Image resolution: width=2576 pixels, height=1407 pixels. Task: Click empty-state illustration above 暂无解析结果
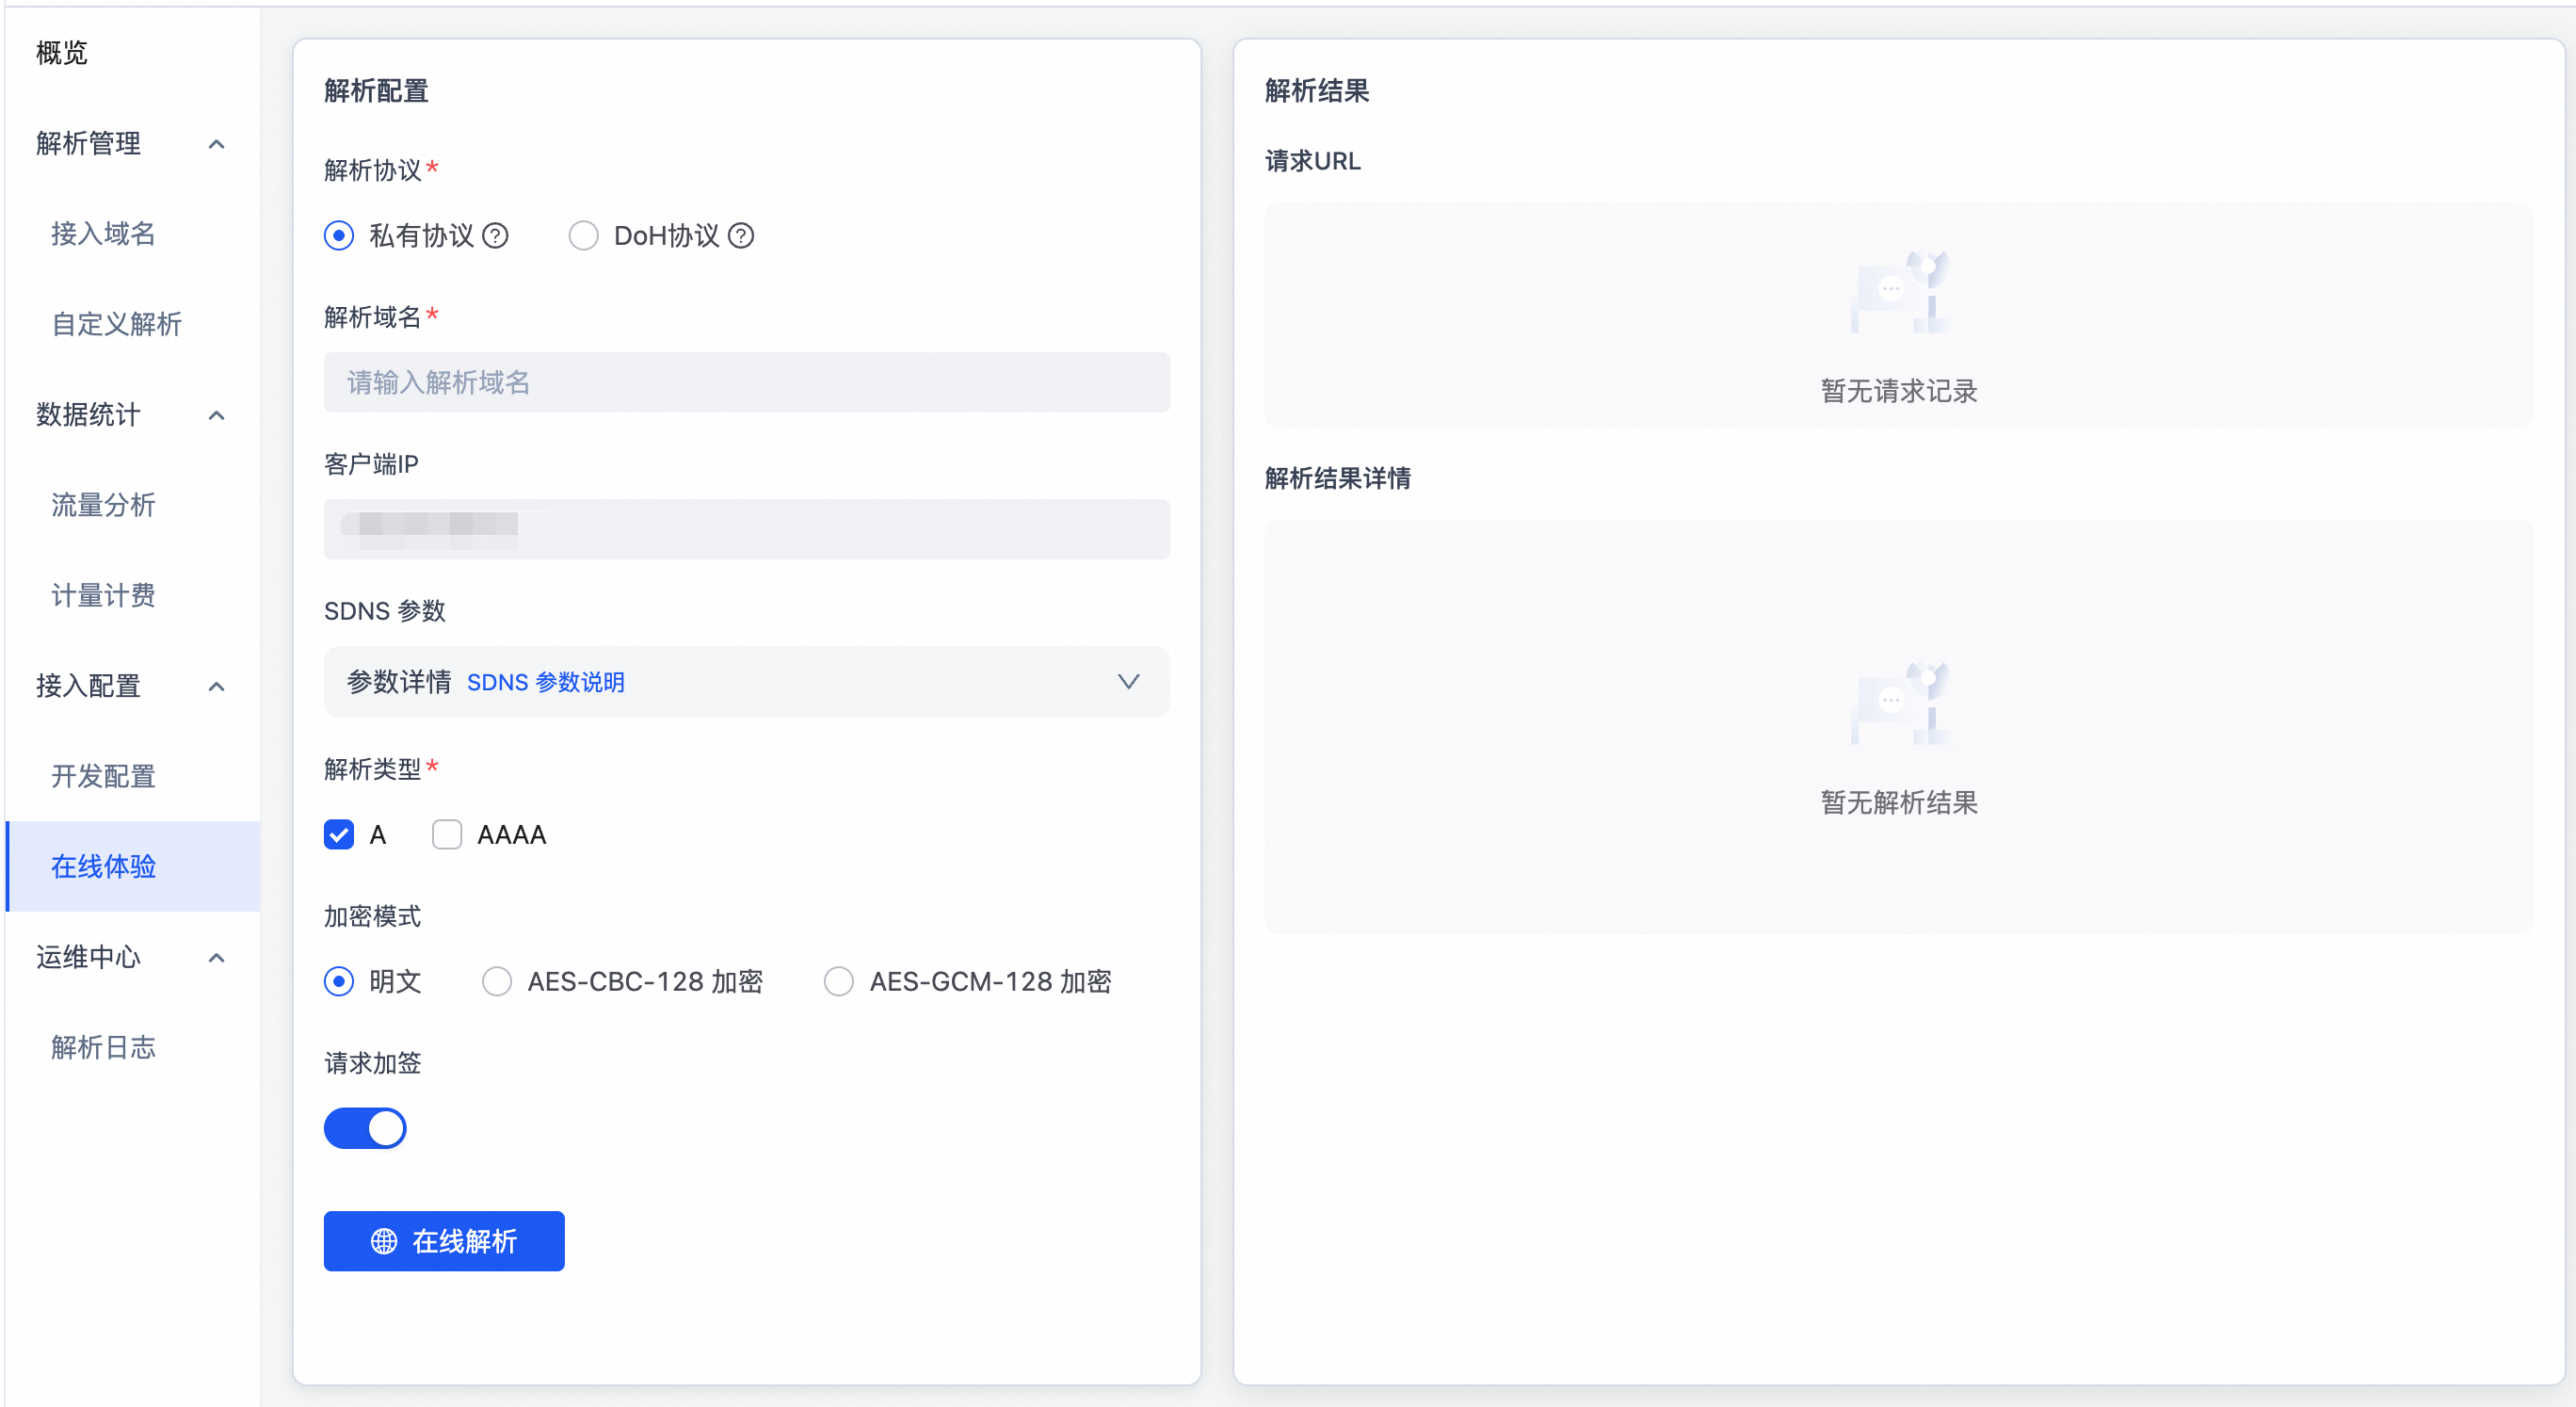pos(1898,703)
